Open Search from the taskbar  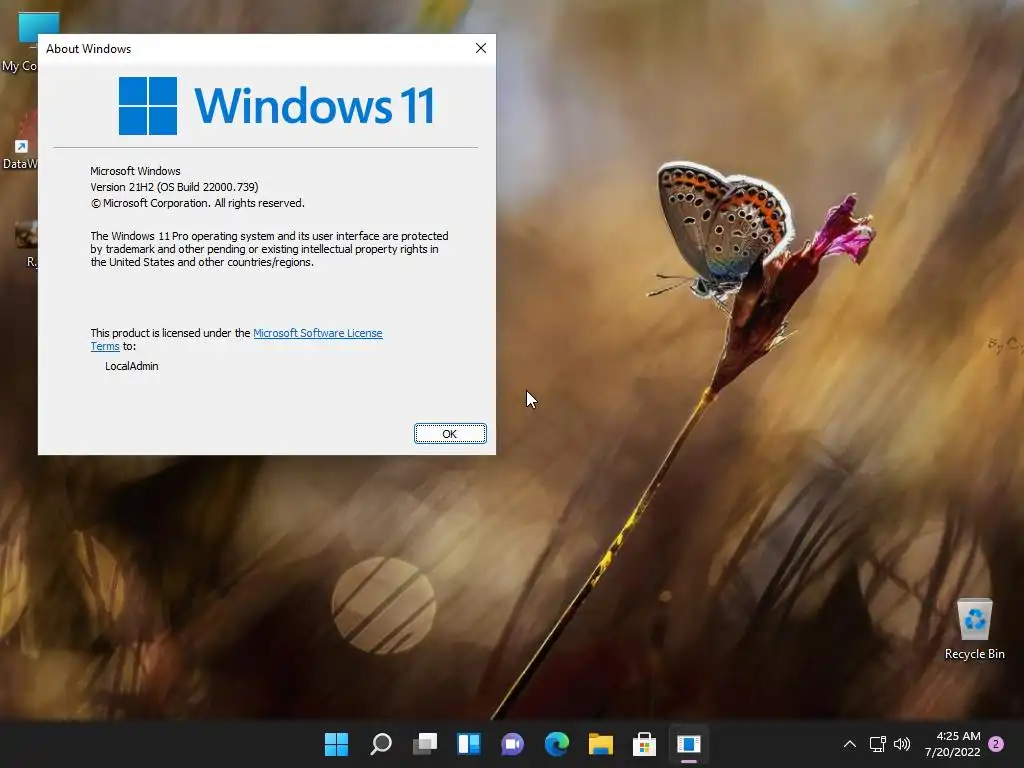point(381,744)
